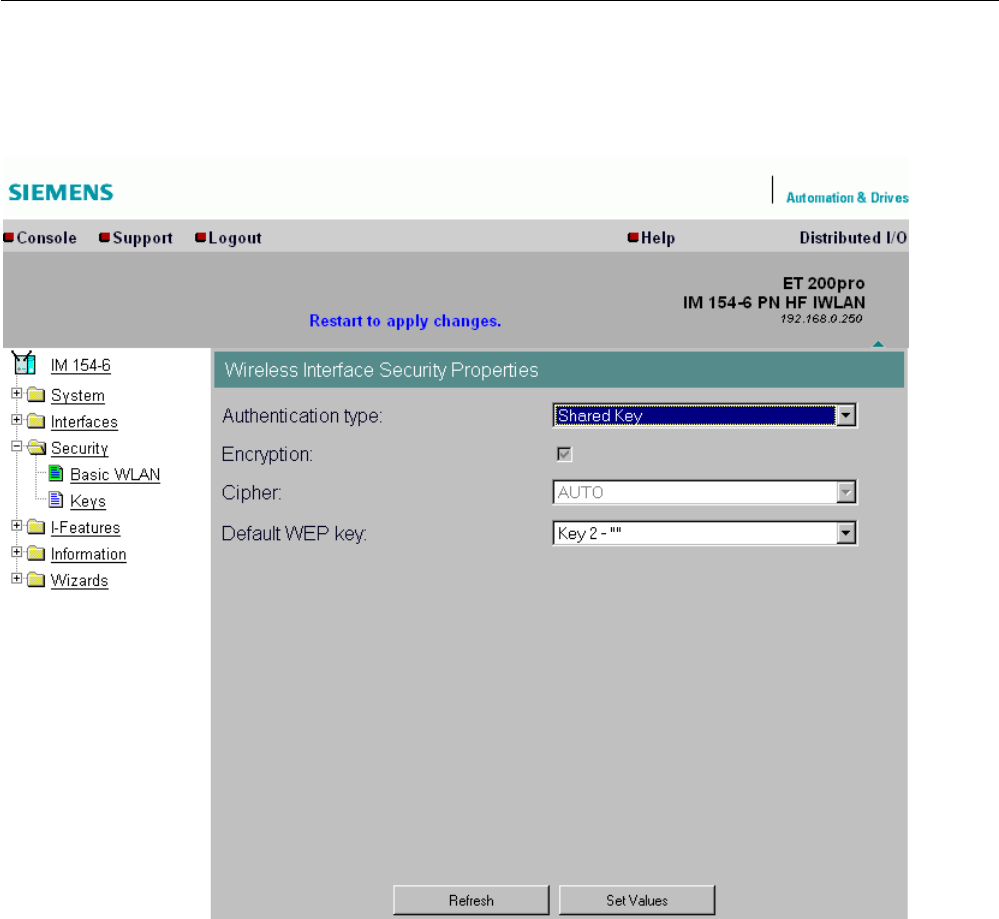Image resolution: width=999 pixels, height=919 pixels.
Task: Click the System folder icon
Action: click(36, 395)
